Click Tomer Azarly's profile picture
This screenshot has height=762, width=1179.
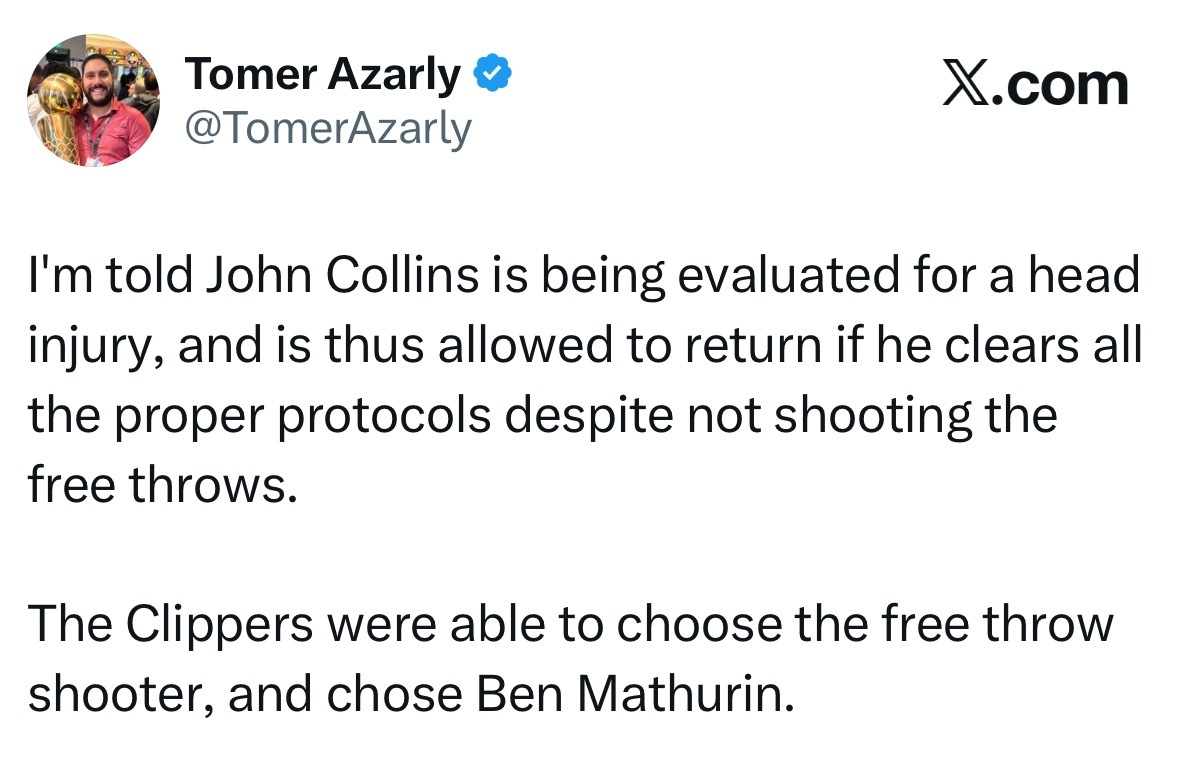[94, 100]
